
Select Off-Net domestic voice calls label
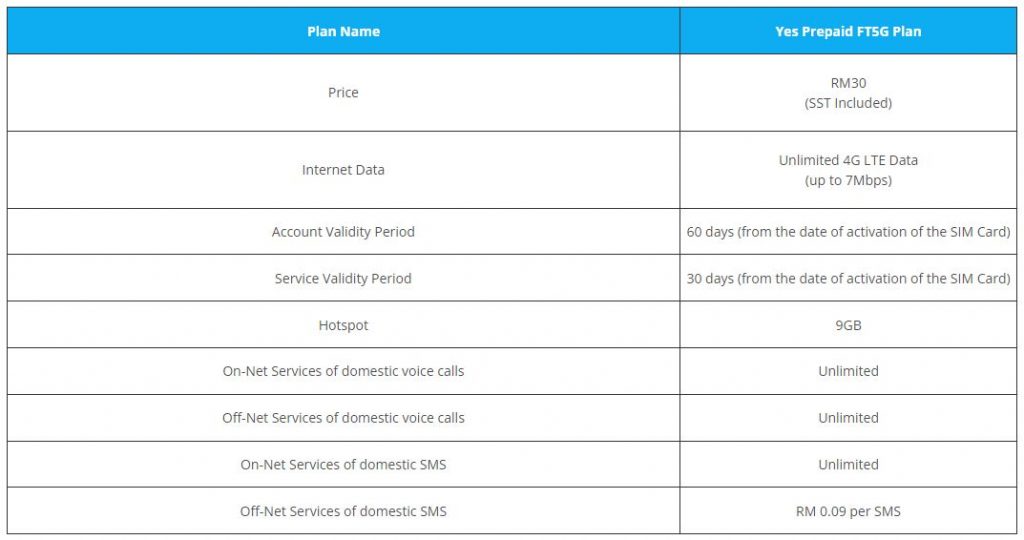tap(343, 418)
